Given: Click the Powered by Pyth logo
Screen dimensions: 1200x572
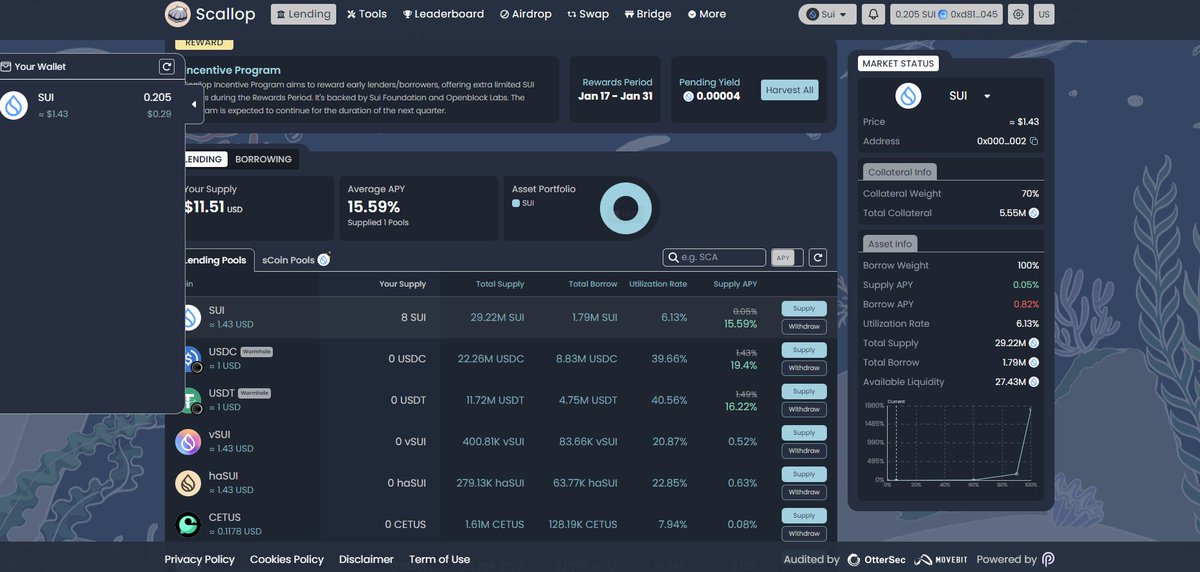Looking at the screenshot, I should pos(1048,560).
